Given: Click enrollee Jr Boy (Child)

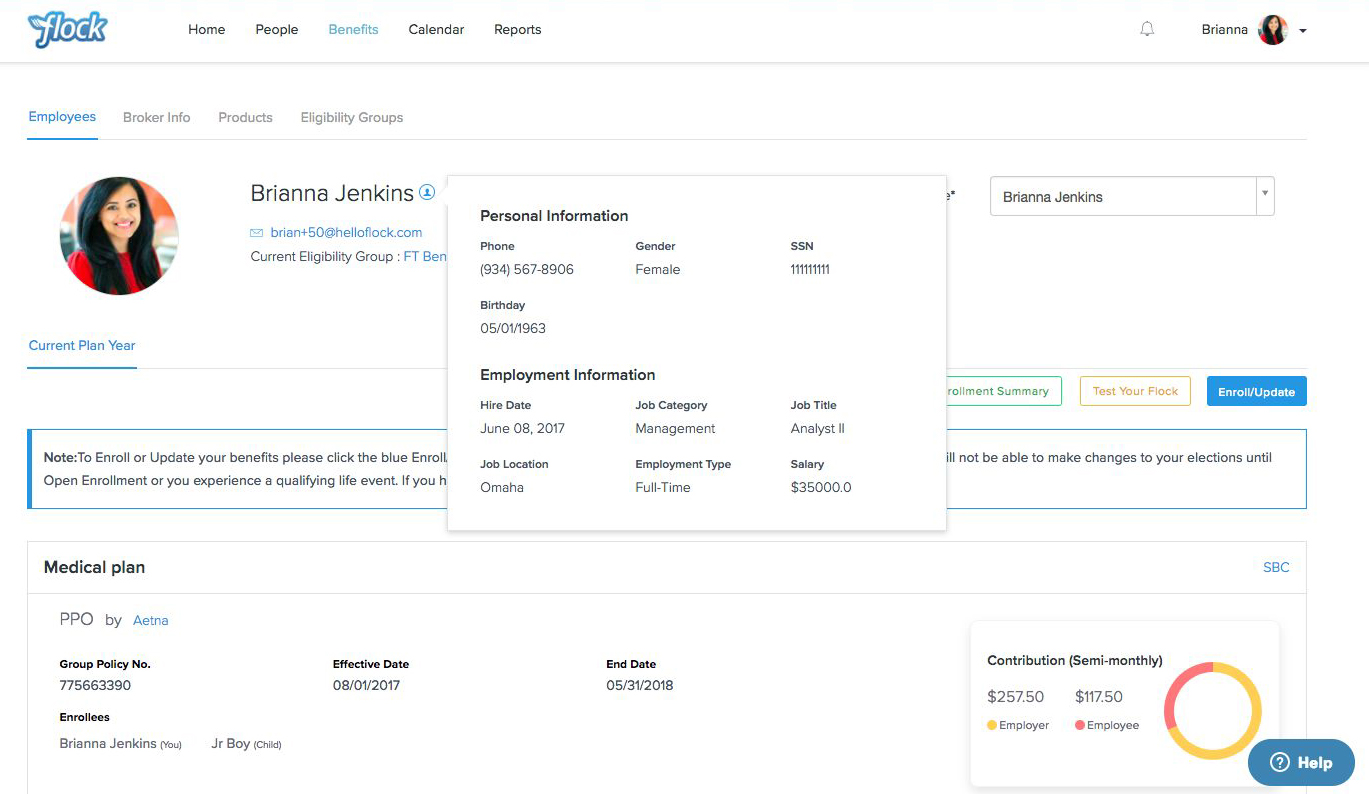Looking at the screenshot, I should pos(246,744).
